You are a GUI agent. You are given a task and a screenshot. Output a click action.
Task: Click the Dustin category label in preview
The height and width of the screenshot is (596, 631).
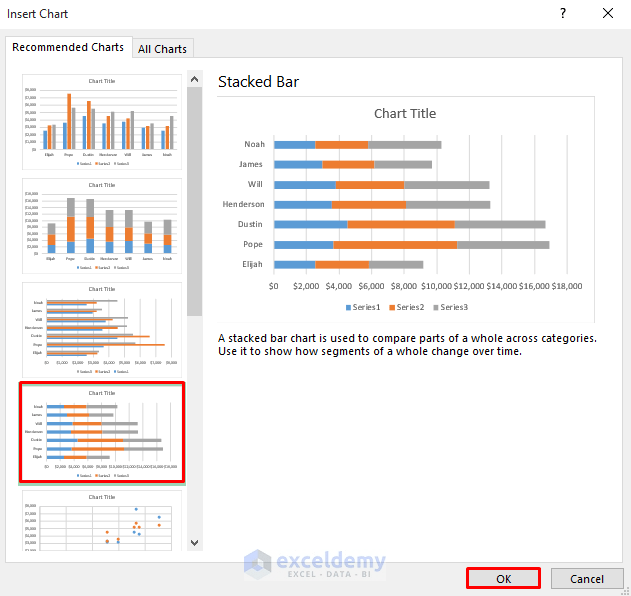(250, 224)
